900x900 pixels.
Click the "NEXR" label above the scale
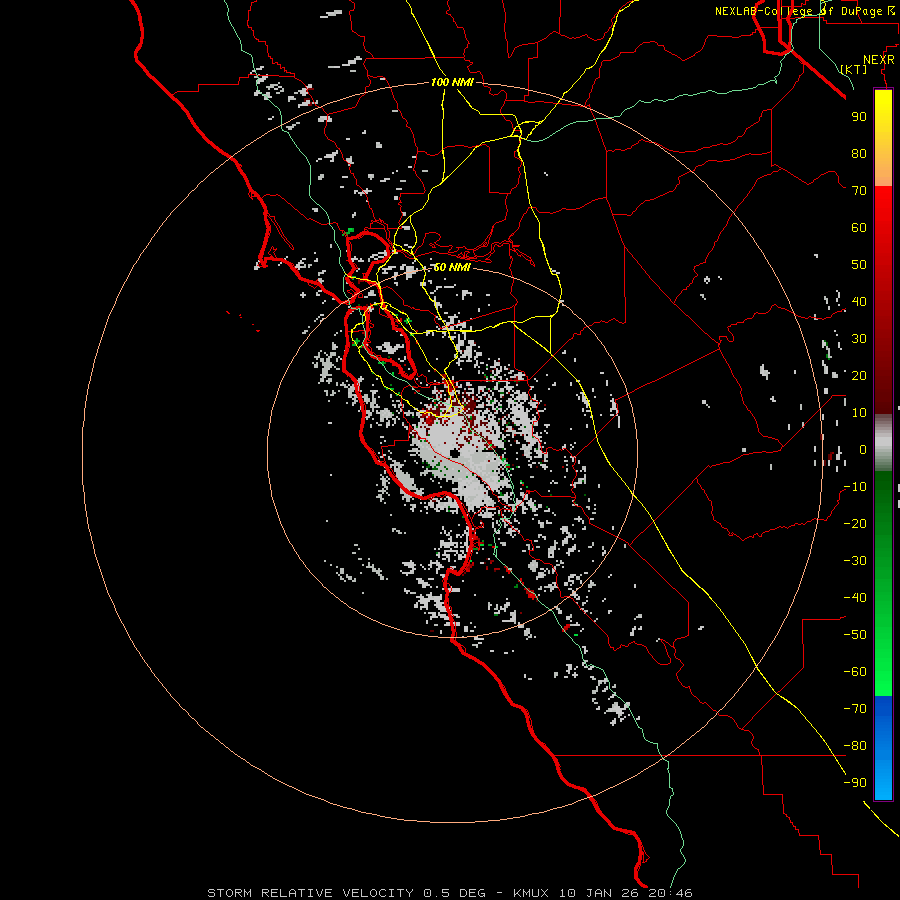(x=879, y=60)
